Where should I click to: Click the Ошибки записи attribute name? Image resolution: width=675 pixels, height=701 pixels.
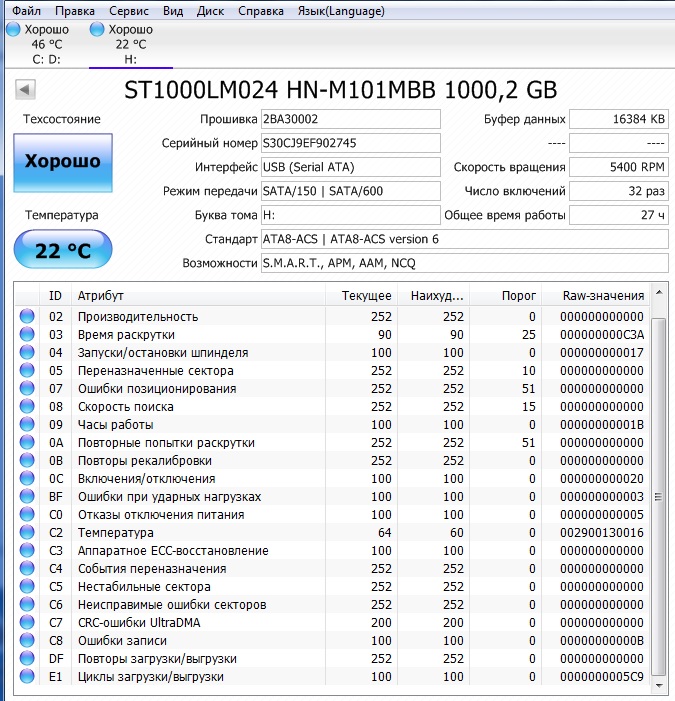click(x=122, y=640)
